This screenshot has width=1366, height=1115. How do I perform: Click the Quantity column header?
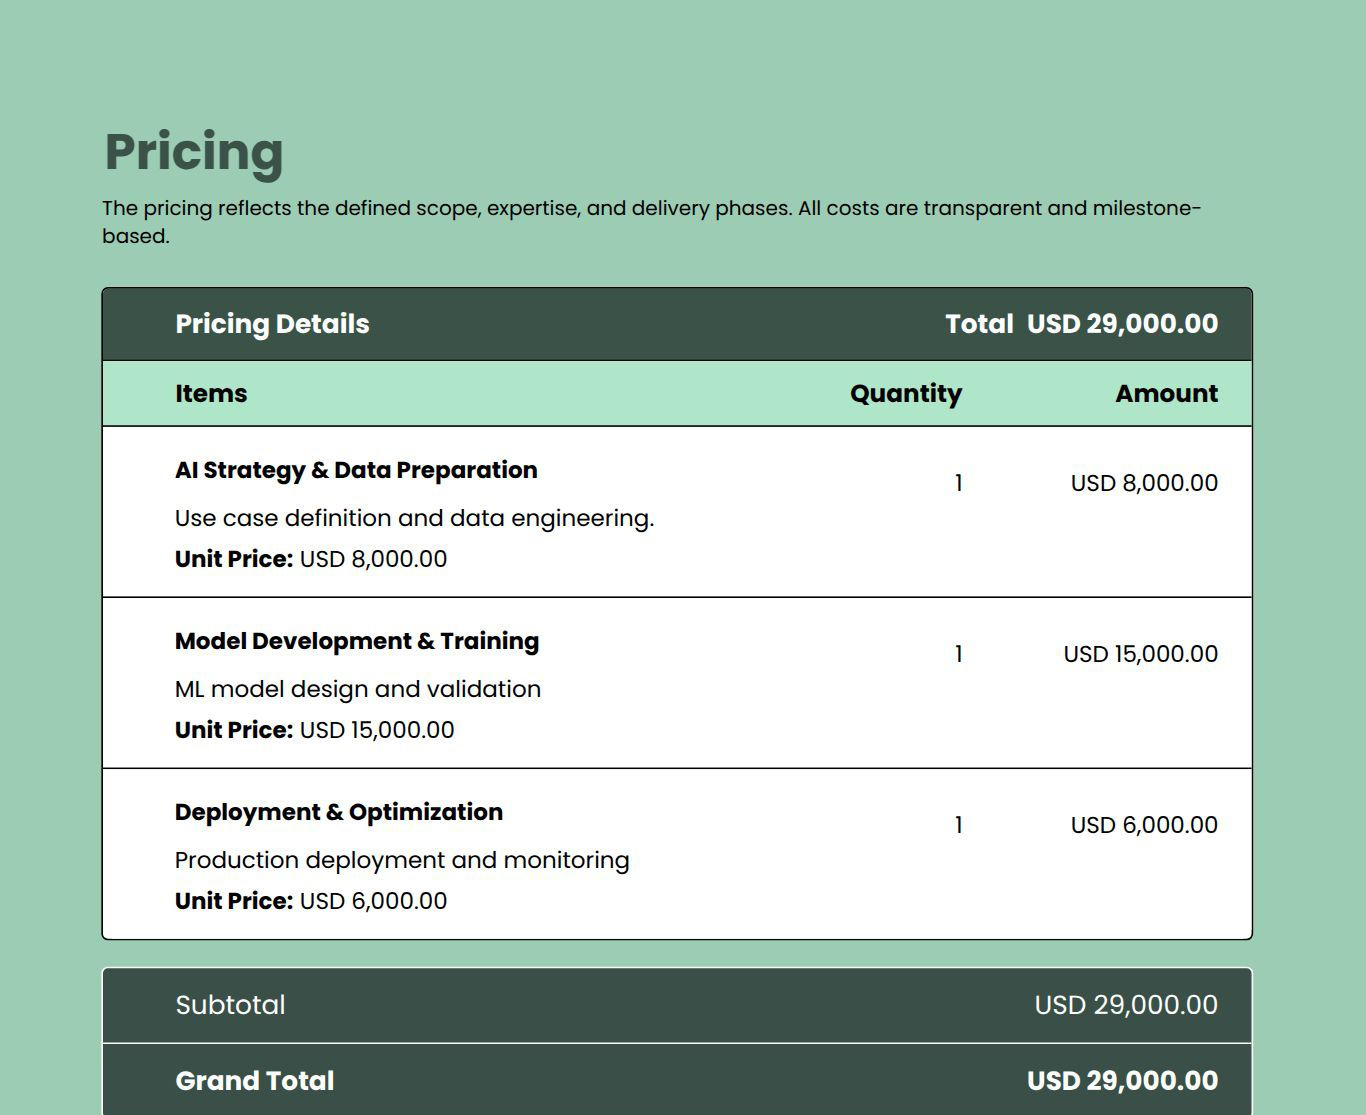(905, 394)
